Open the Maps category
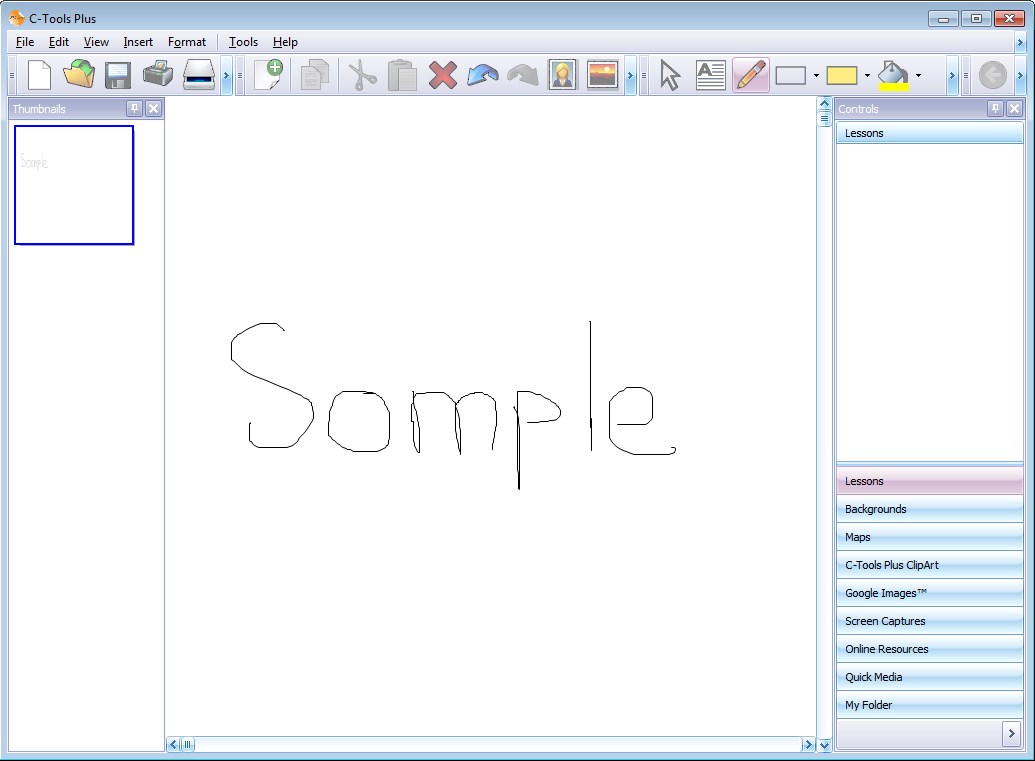 (x=929, y=537)
